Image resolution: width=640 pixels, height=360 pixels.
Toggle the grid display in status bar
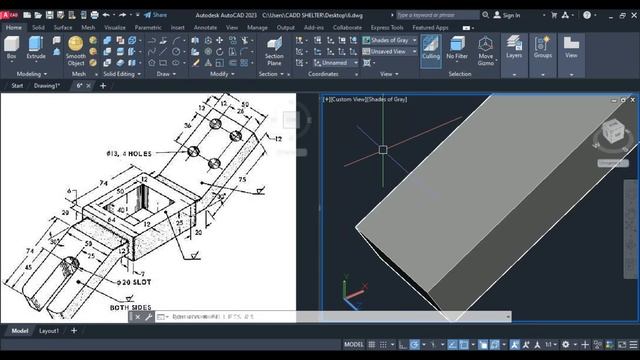(371, 345)
